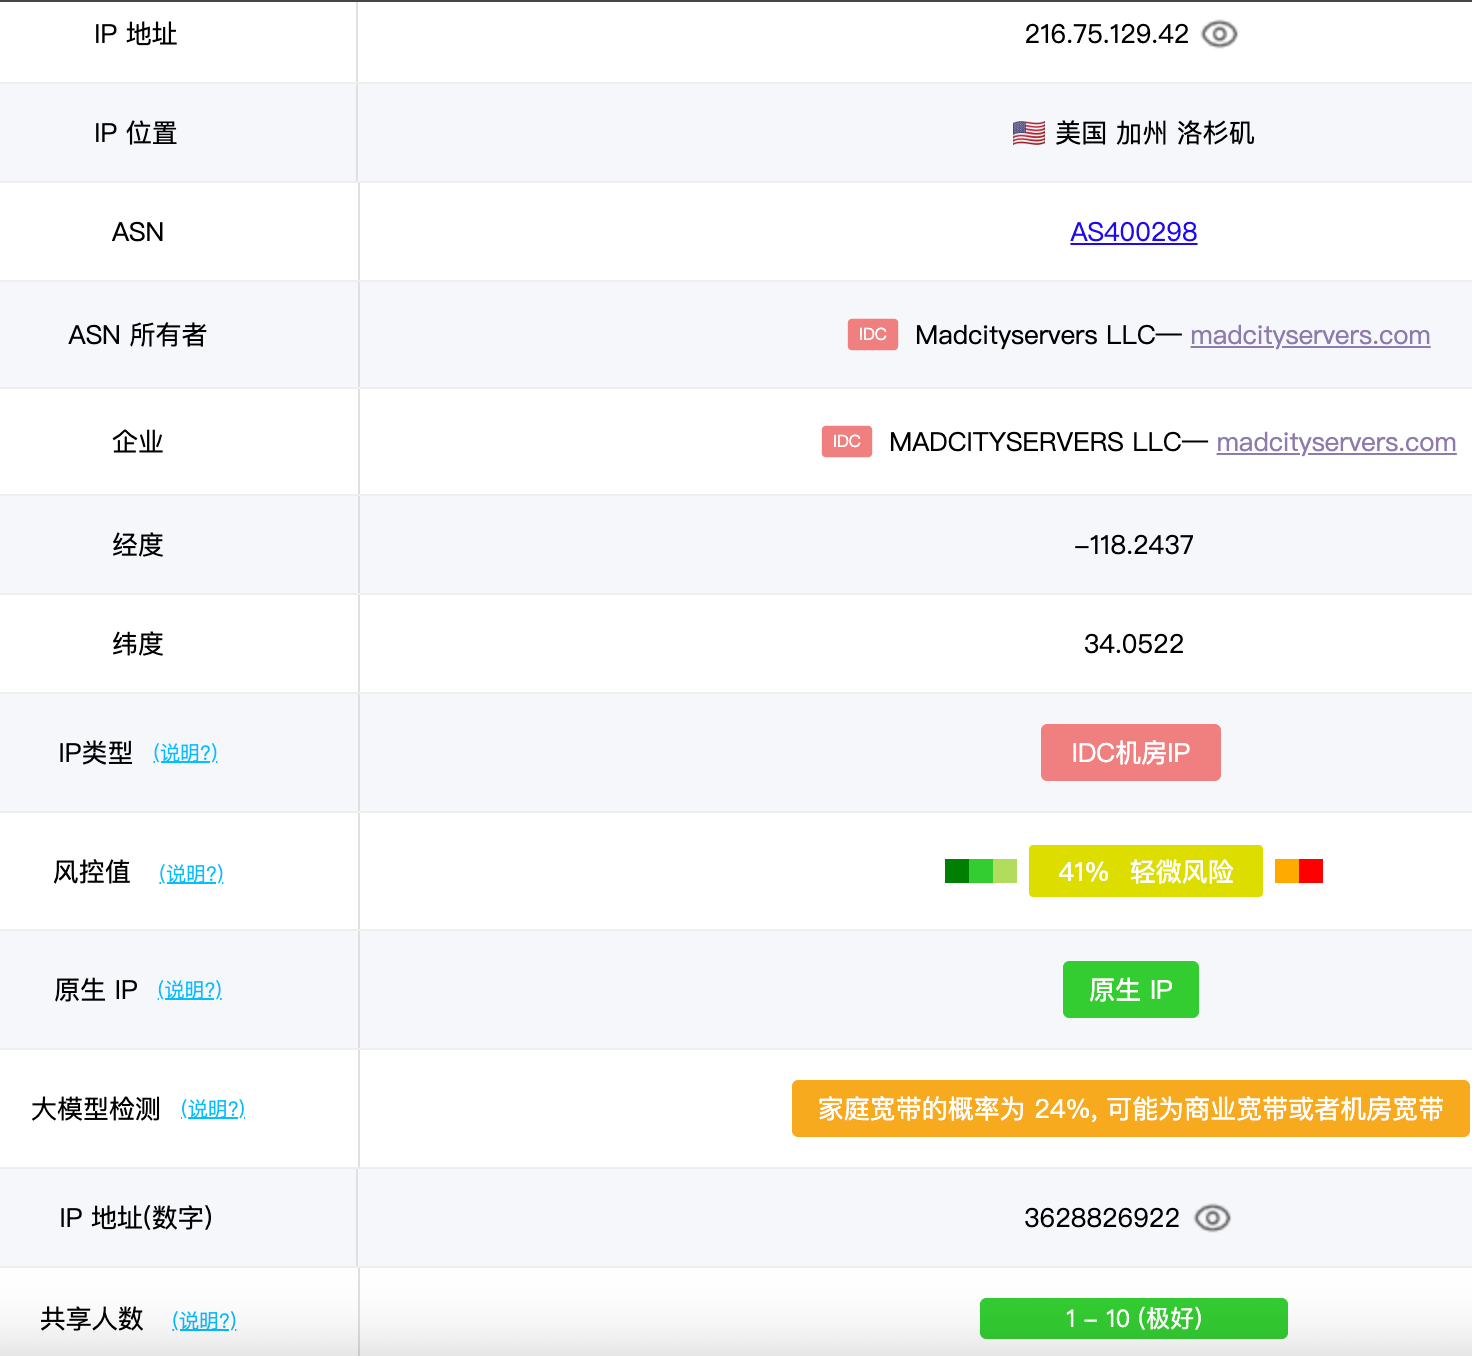Open madcityservers.com link in enterprise row
Viewport: 1472px width, 1356px height.
tap(1335, 442)
